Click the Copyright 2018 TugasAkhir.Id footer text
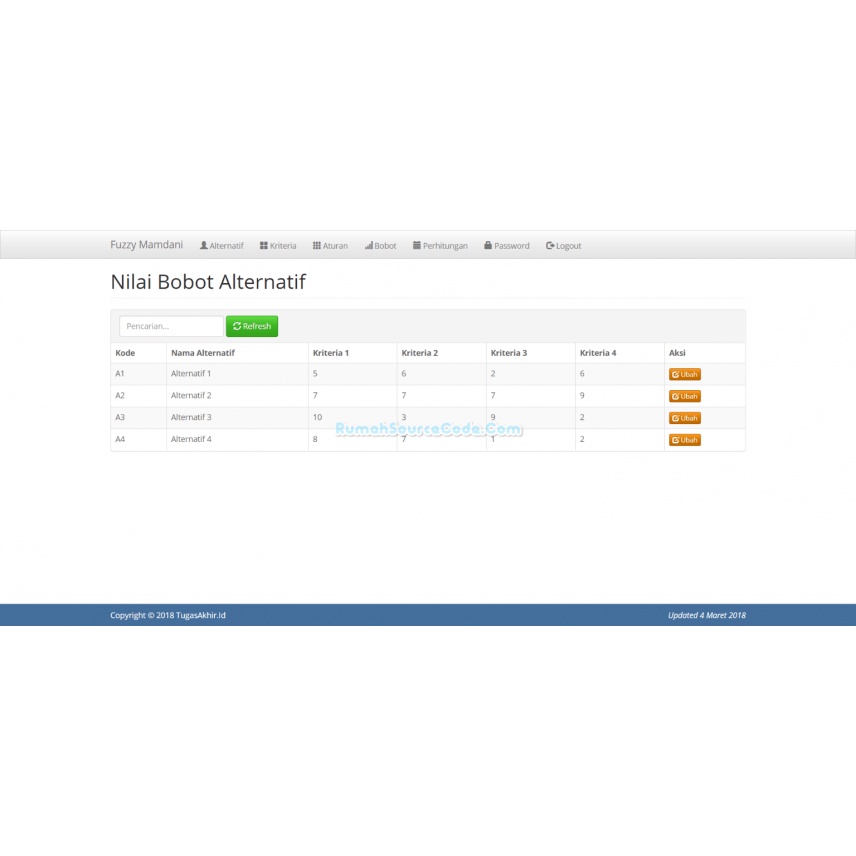Screen dimensions: 856x856 (x=168, y=615)
